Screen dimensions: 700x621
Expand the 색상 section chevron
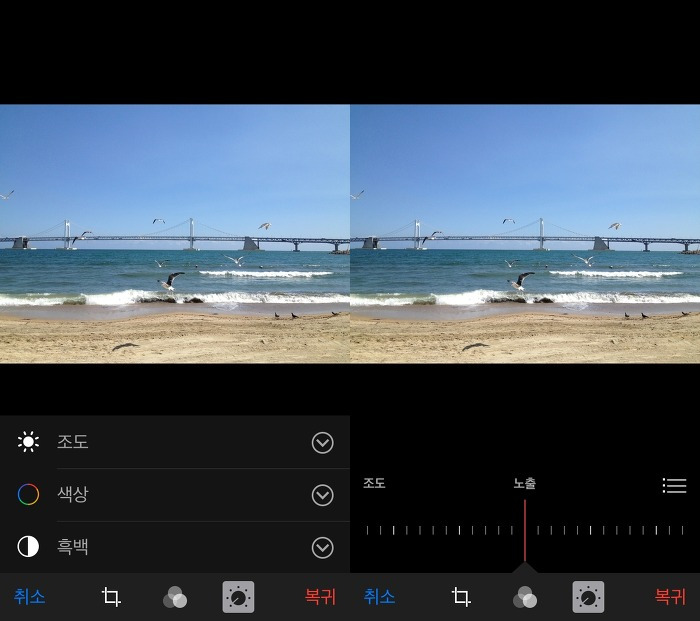click(322, 495)
